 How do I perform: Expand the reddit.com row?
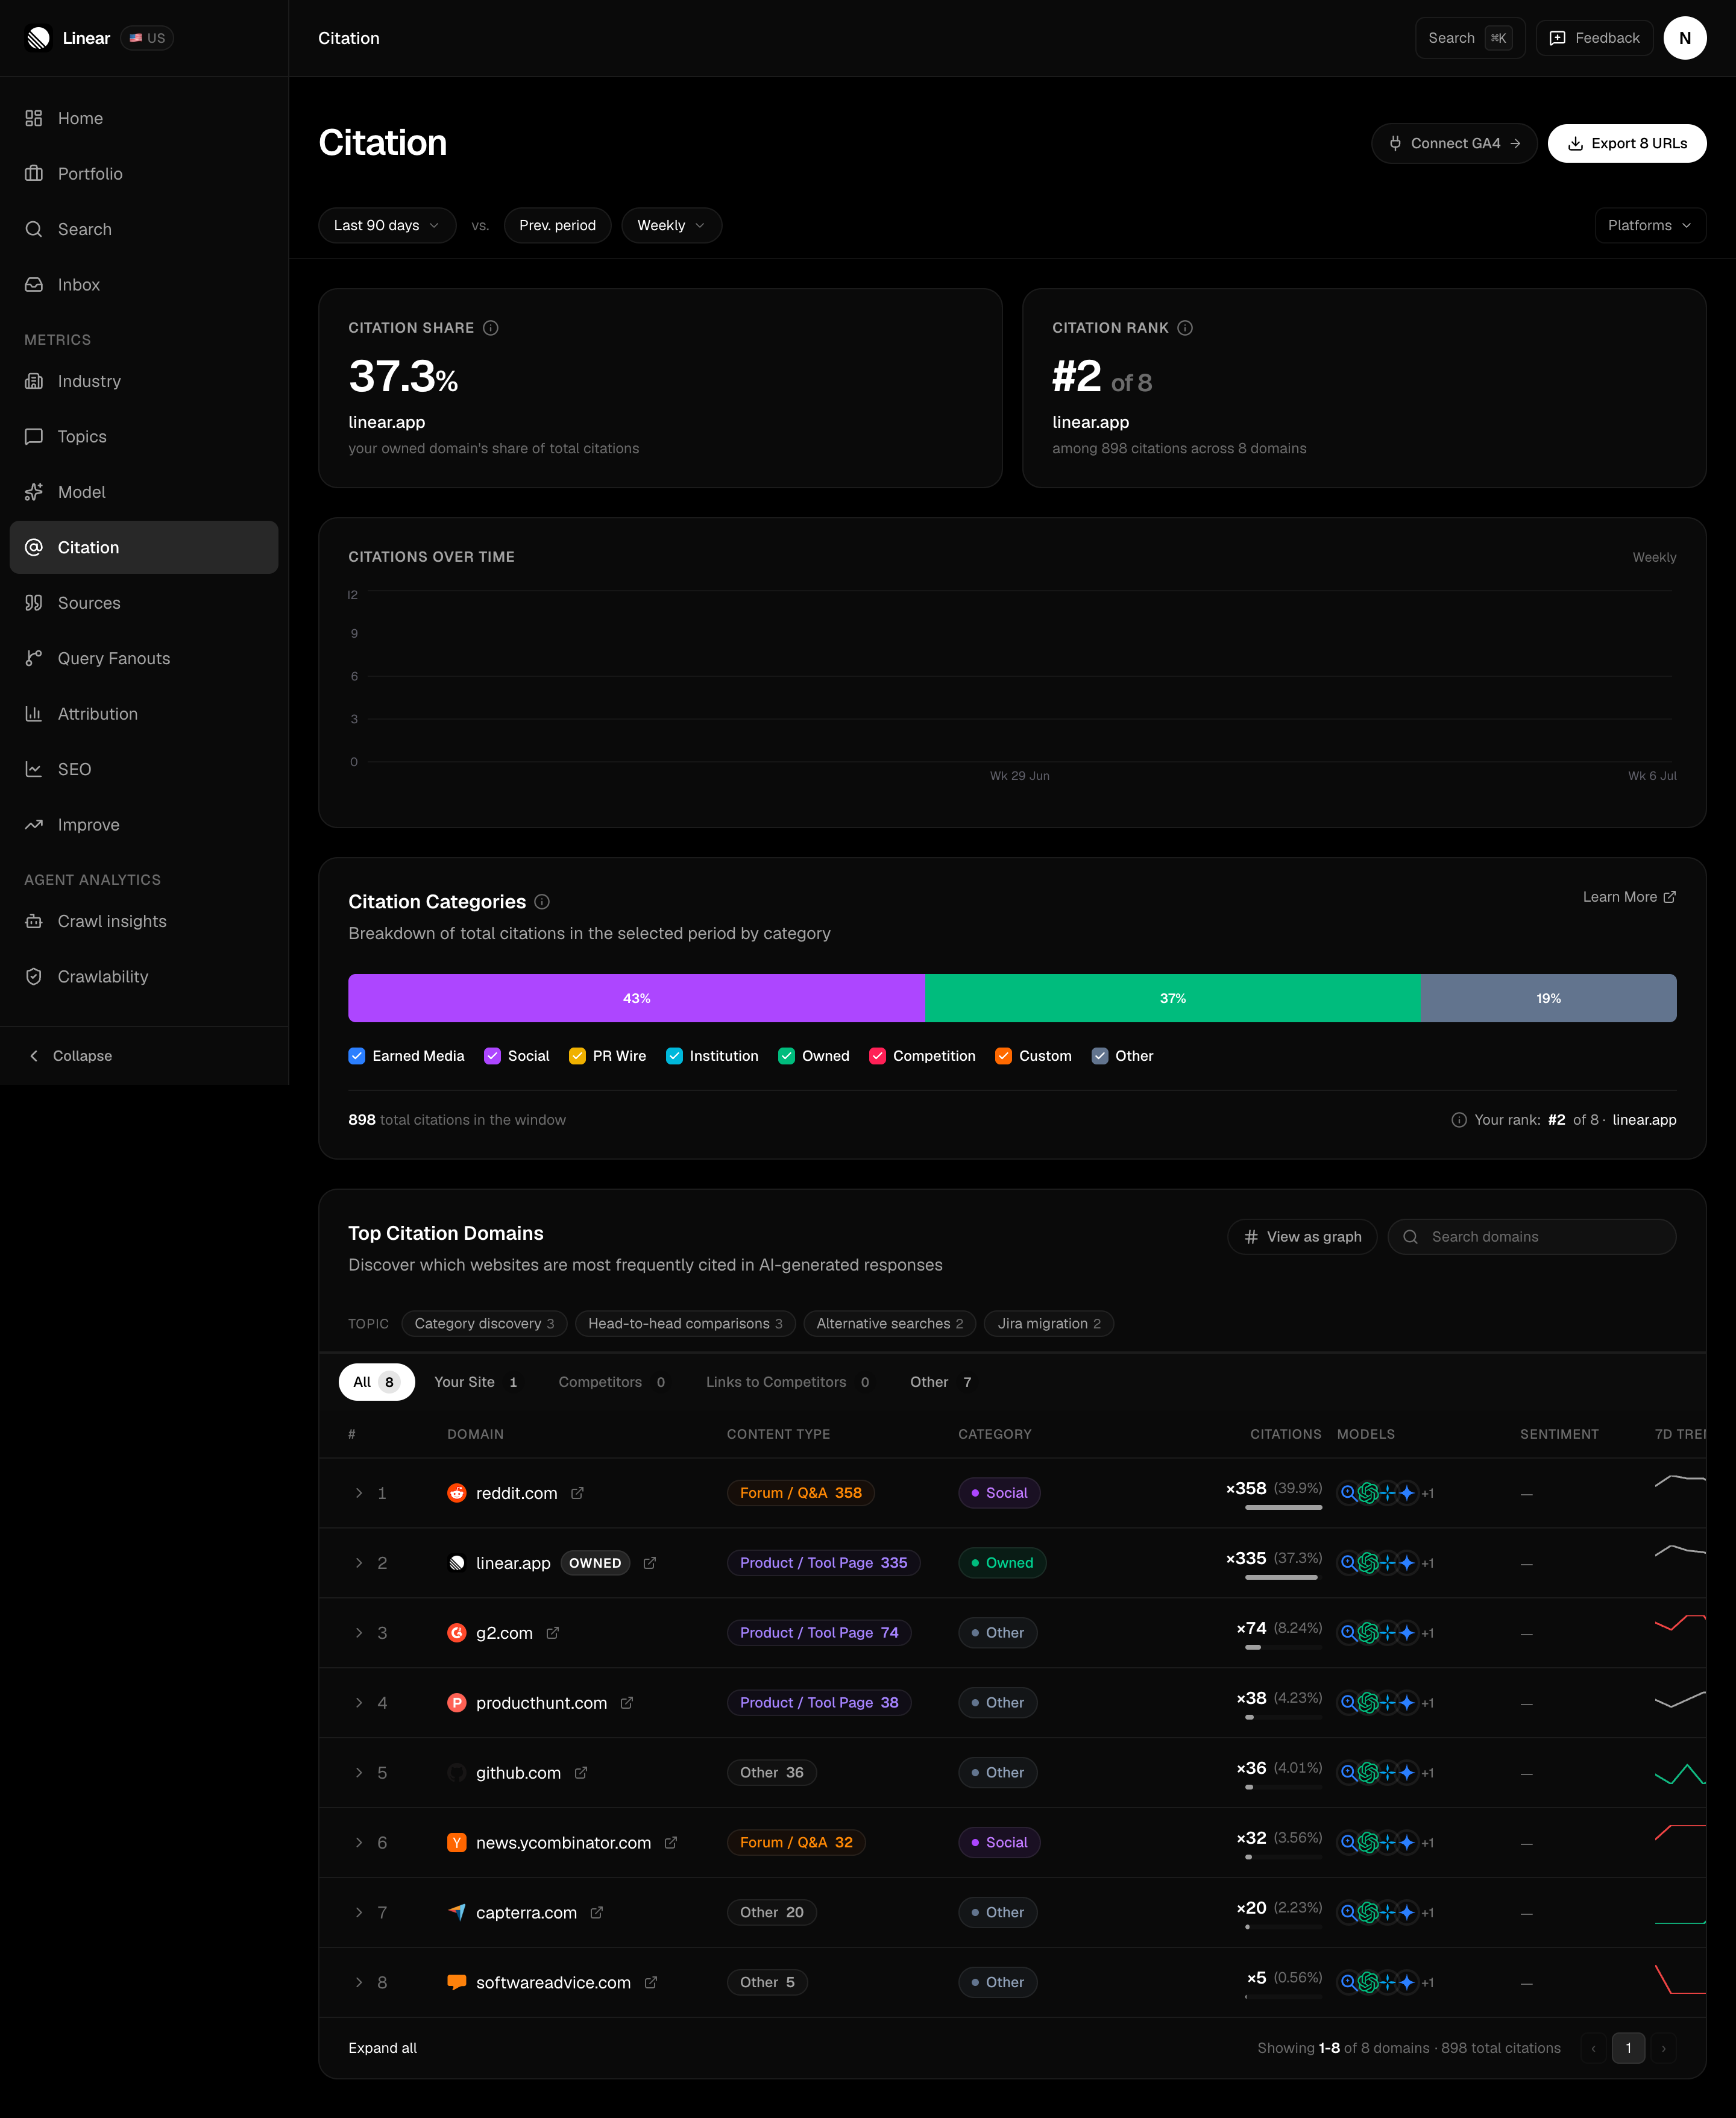click(x=359, y=1493)
